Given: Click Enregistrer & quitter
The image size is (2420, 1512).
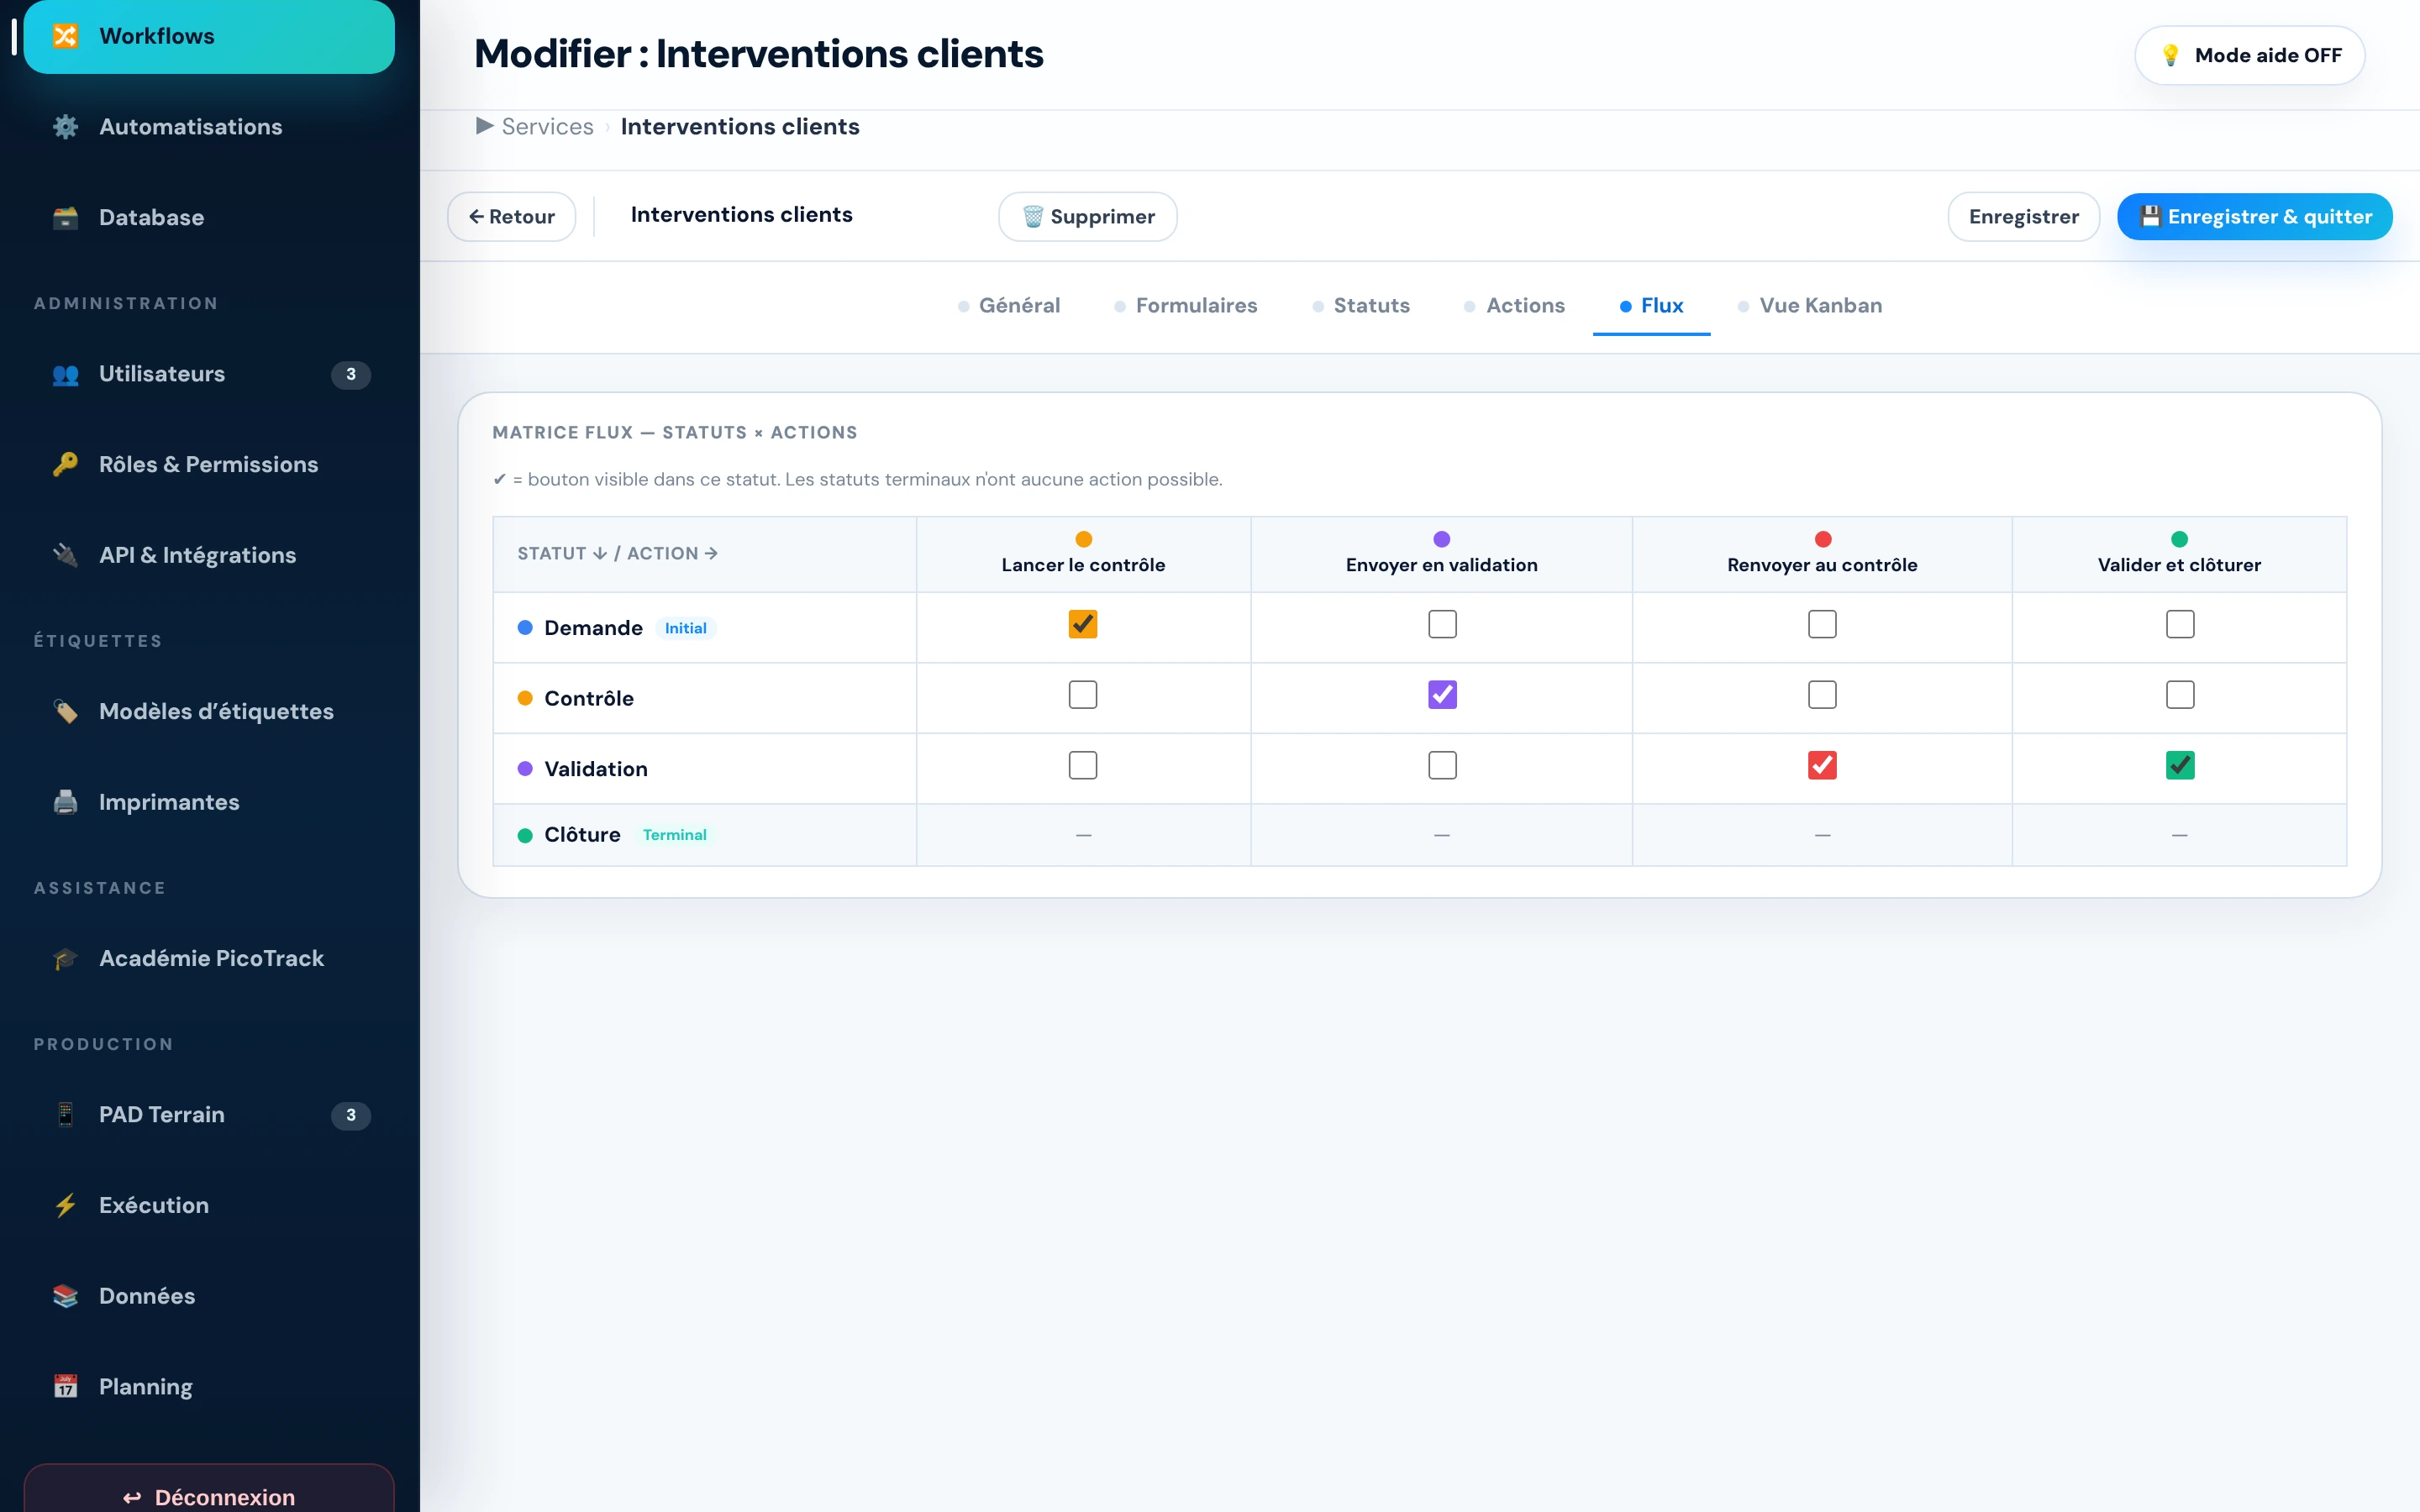Looking at the screenshot, I should click(2255, 217).
